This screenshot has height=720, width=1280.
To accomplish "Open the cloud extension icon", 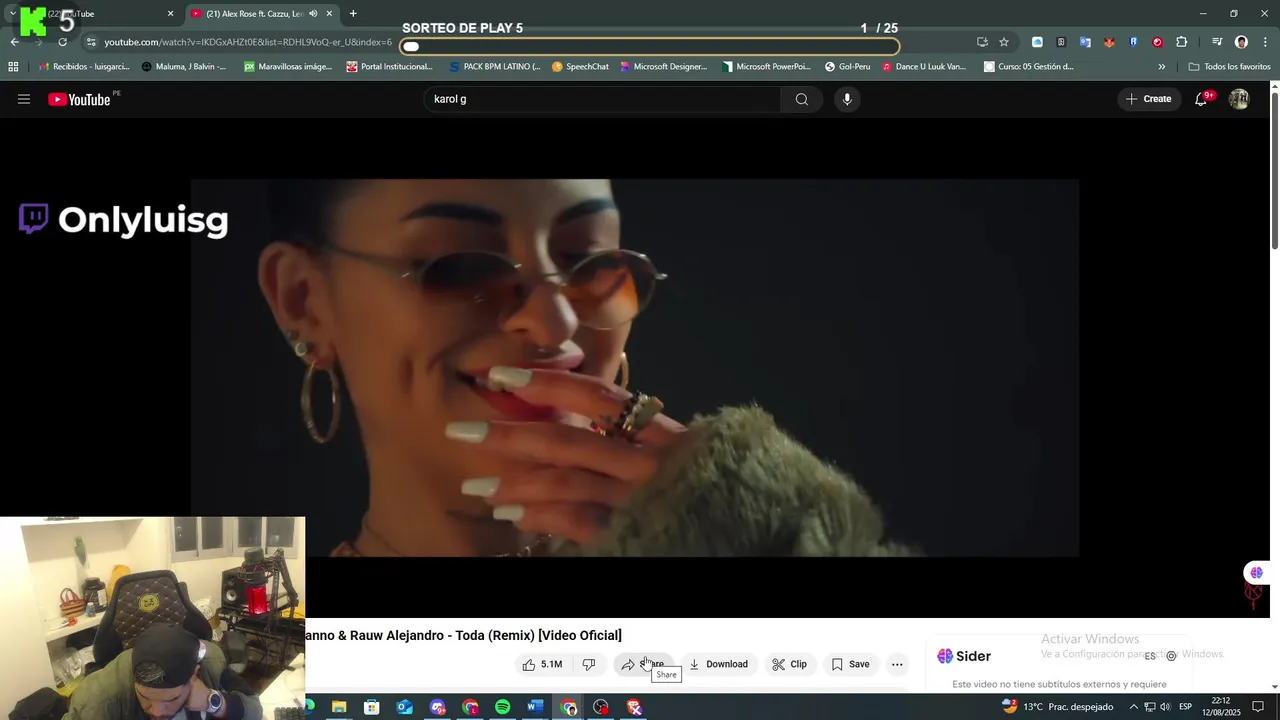I will coord(1037,42).
